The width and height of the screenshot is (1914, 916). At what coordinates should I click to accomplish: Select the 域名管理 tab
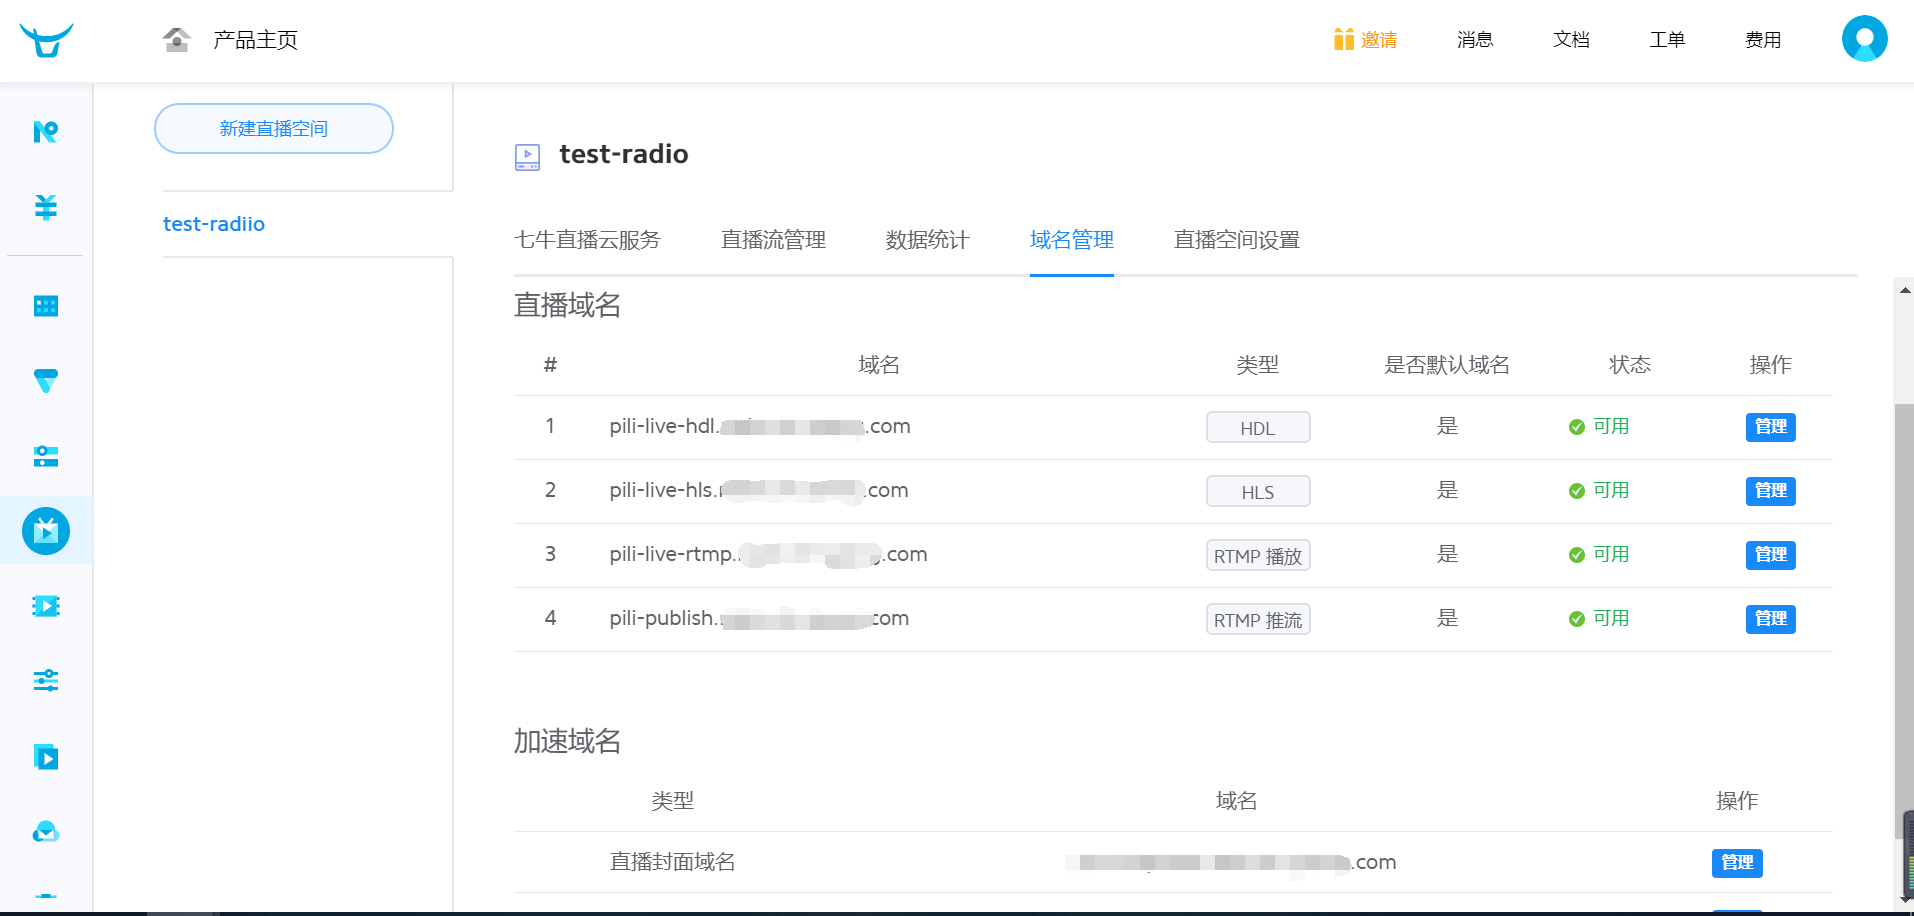pos(1071,240)
